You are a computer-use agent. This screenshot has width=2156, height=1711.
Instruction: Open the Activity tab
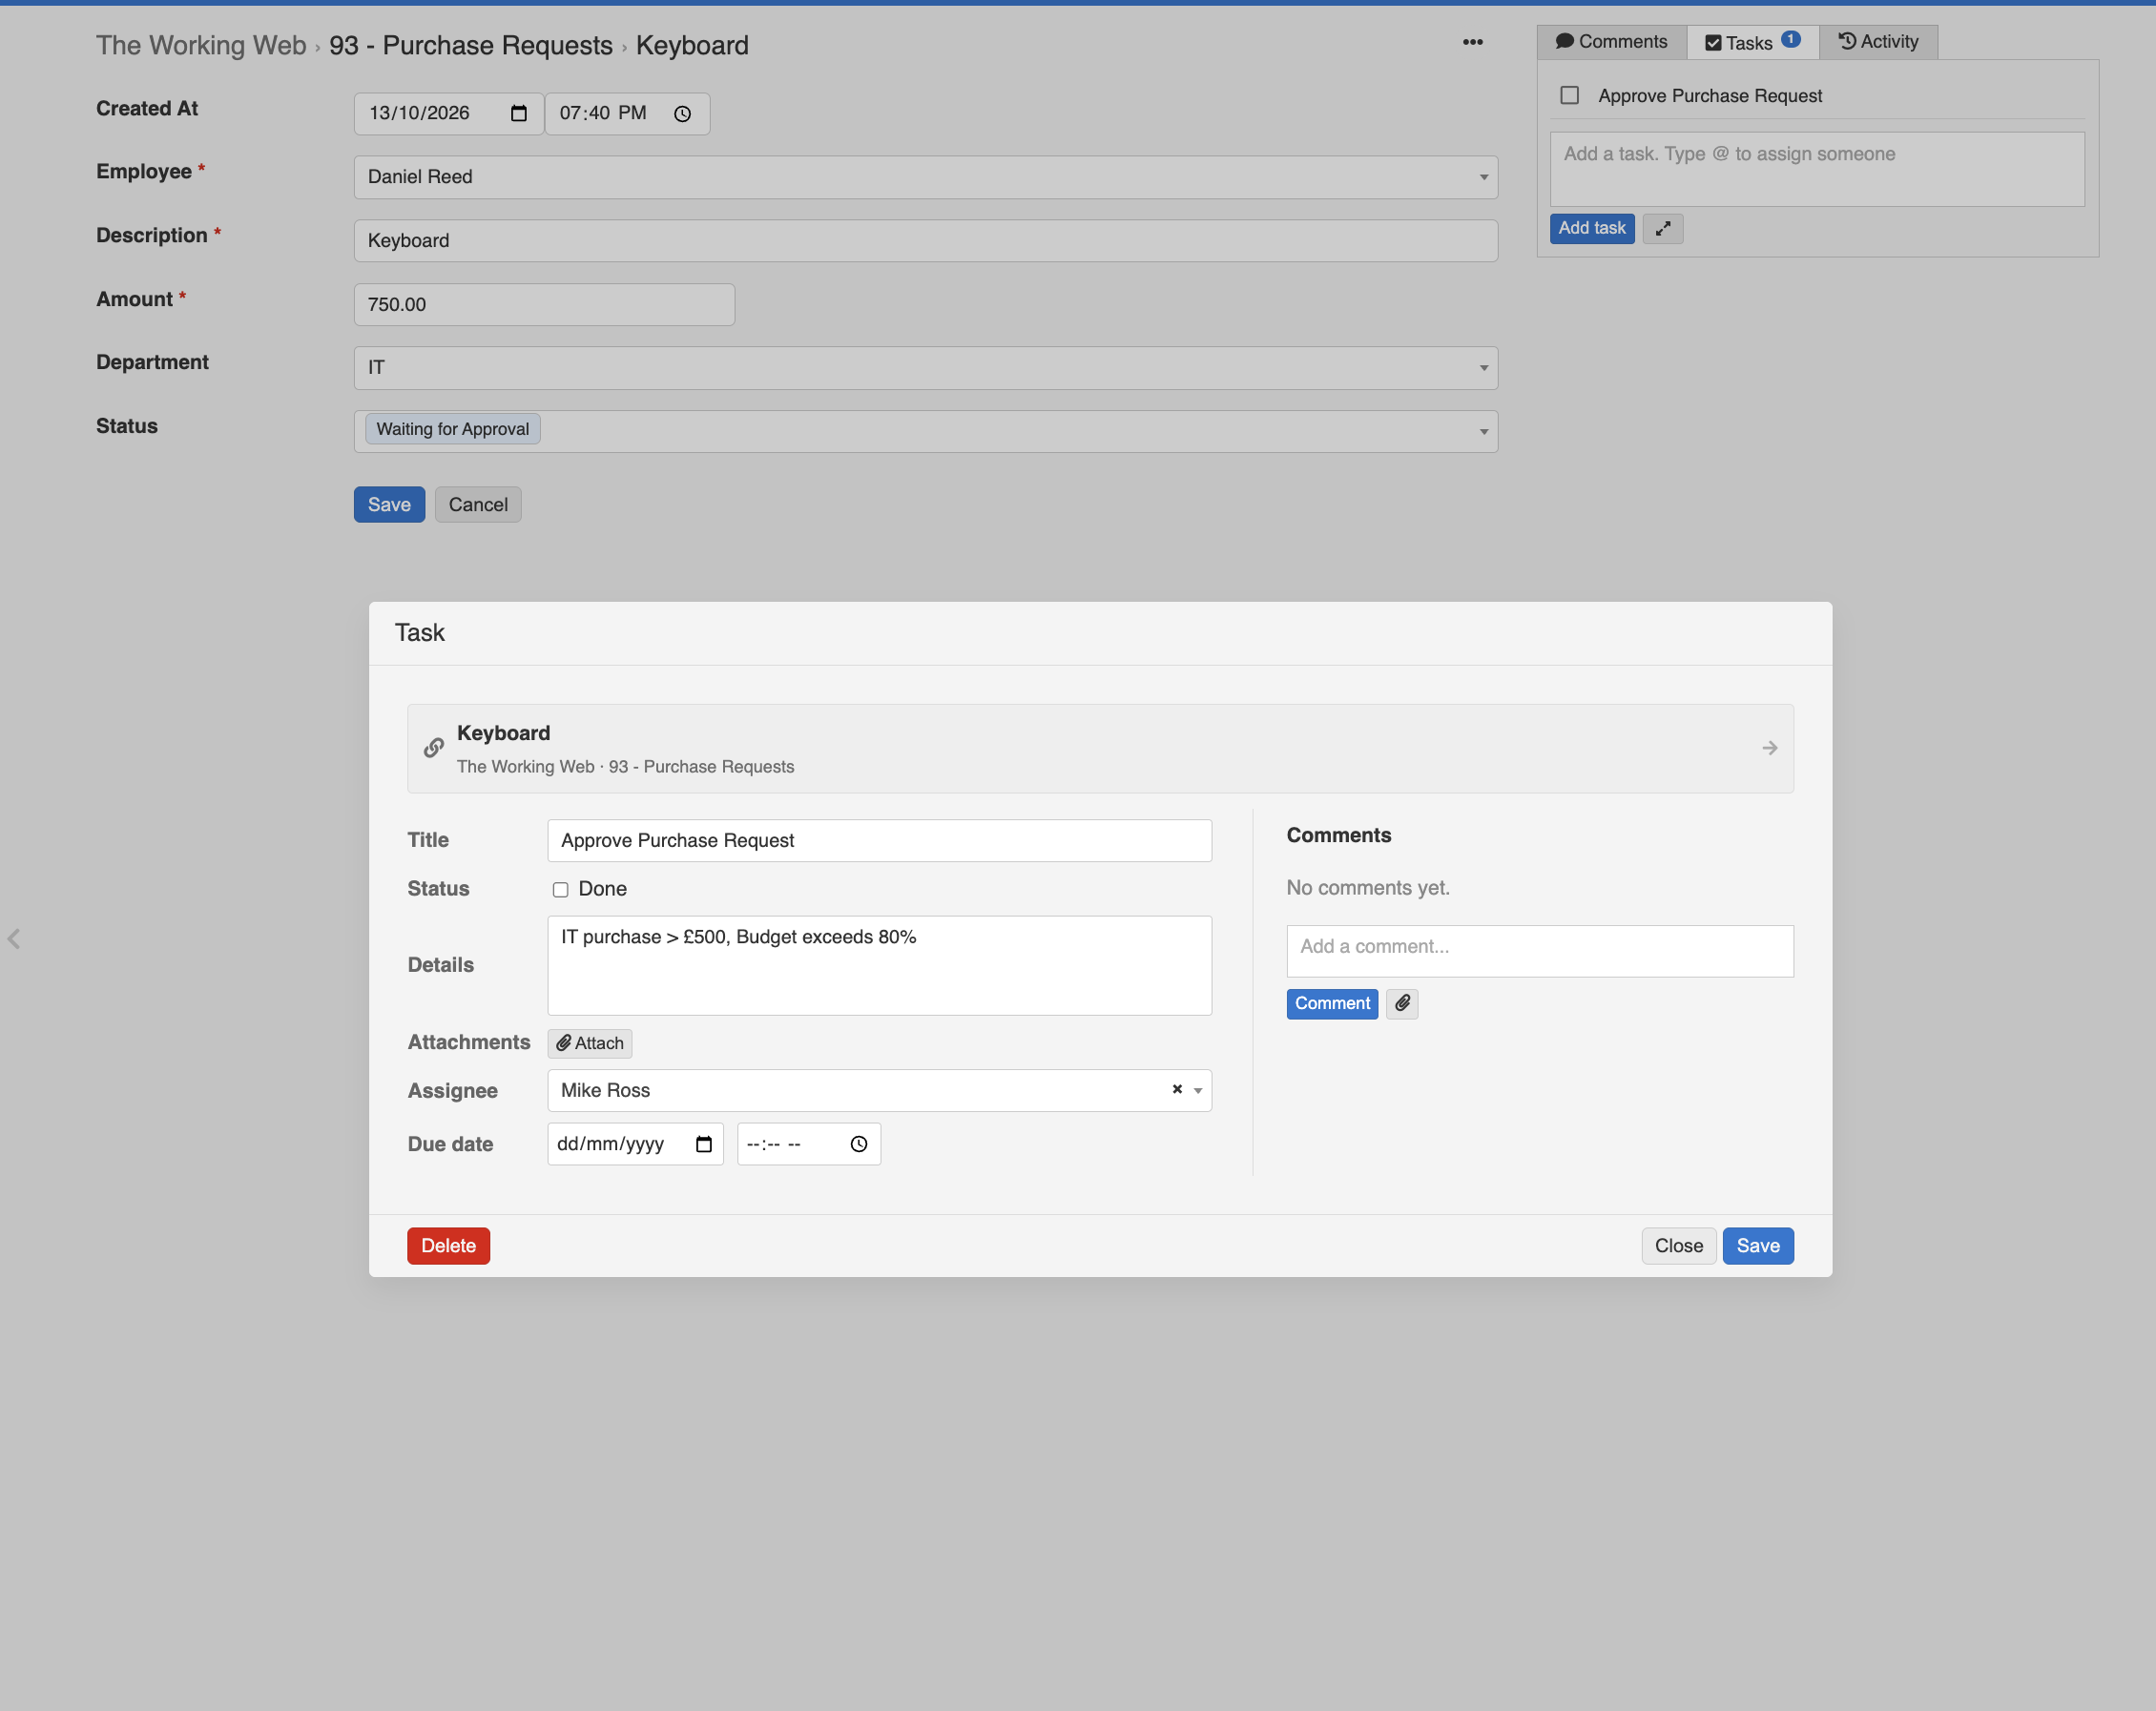[x=1878, y=42]
